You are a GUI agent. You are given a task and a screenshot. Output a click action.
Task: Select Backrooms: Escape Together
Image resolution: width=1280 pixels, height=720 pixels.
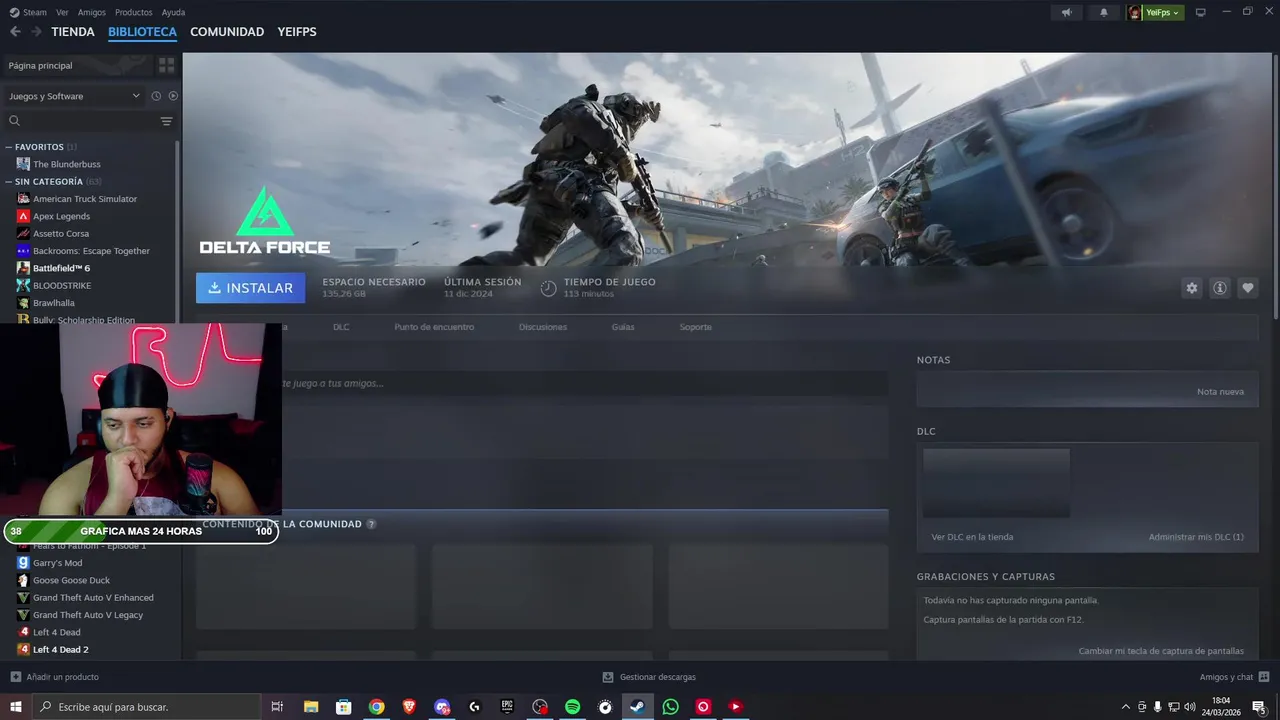[90, 251]
